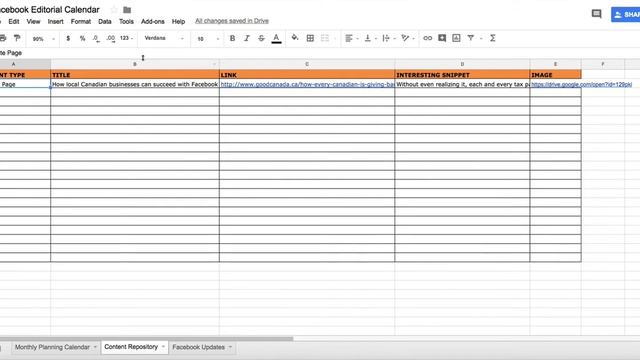This screenshot has width=640, height=360.
Task: Toggle strikethrough formatting
Action: point(261,38)
